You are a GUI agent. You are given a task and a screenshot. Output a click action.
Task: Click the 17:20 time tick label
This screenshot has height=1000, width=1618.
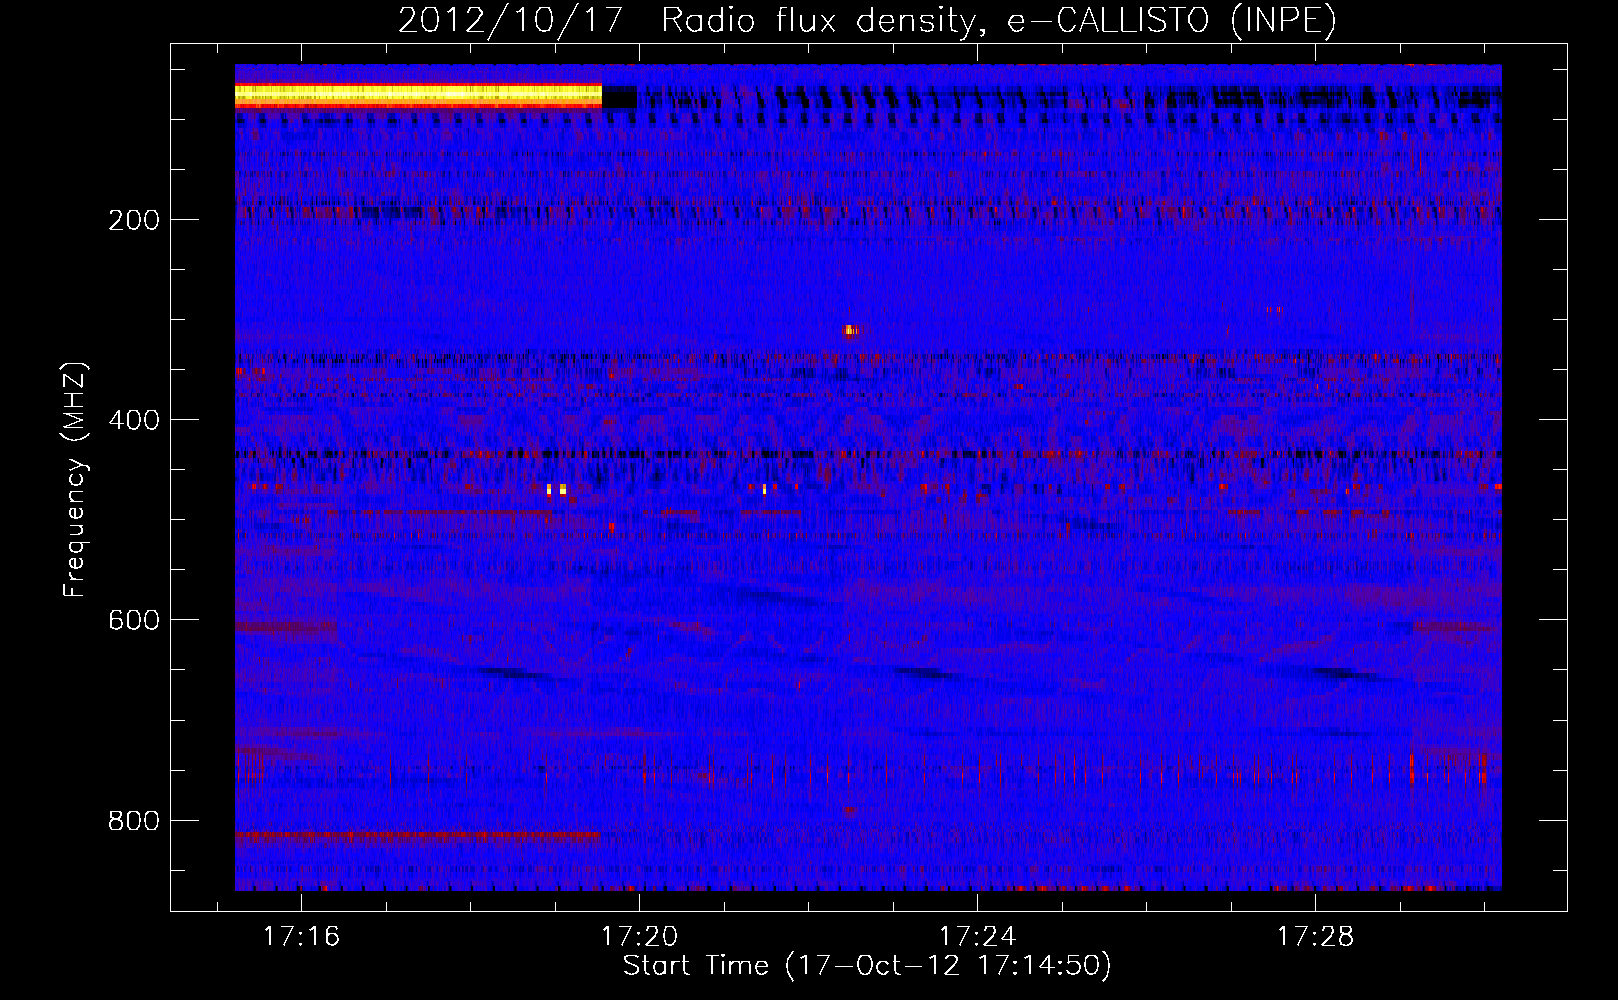click(639, 936)
